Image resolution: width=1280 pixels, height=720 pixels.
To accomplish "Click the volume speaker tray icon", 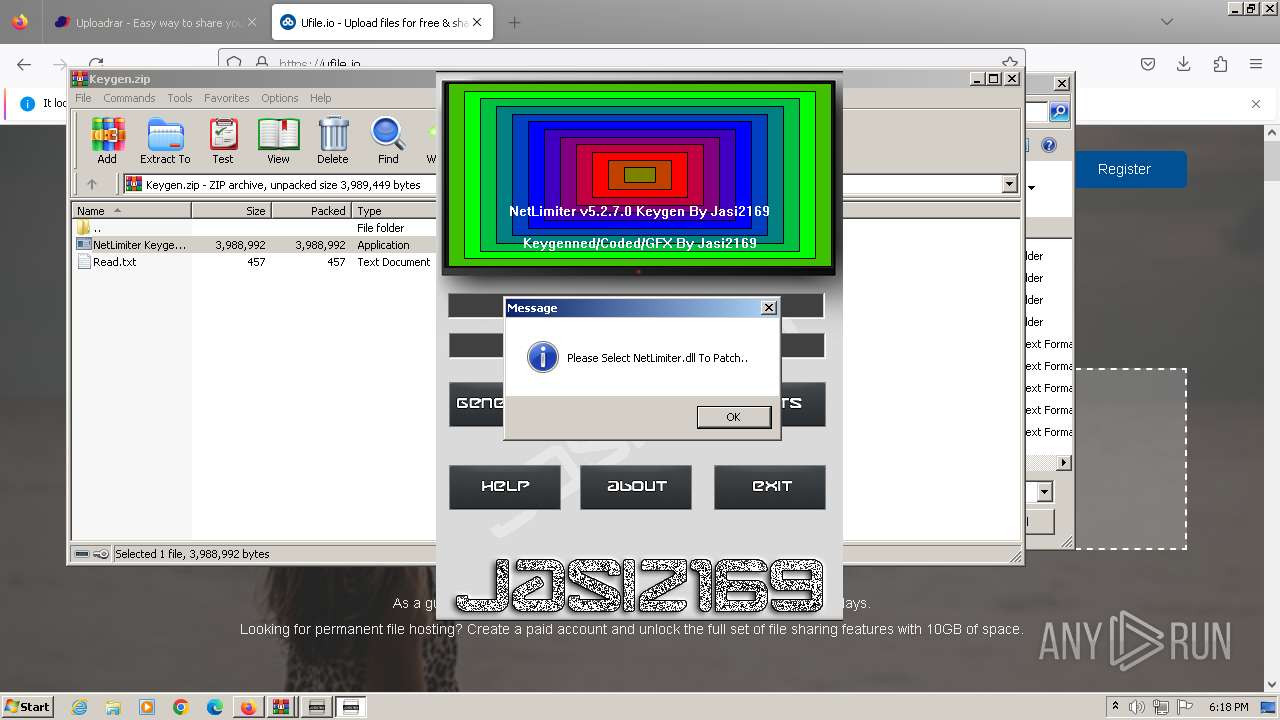I will (x=1137, y=707).
